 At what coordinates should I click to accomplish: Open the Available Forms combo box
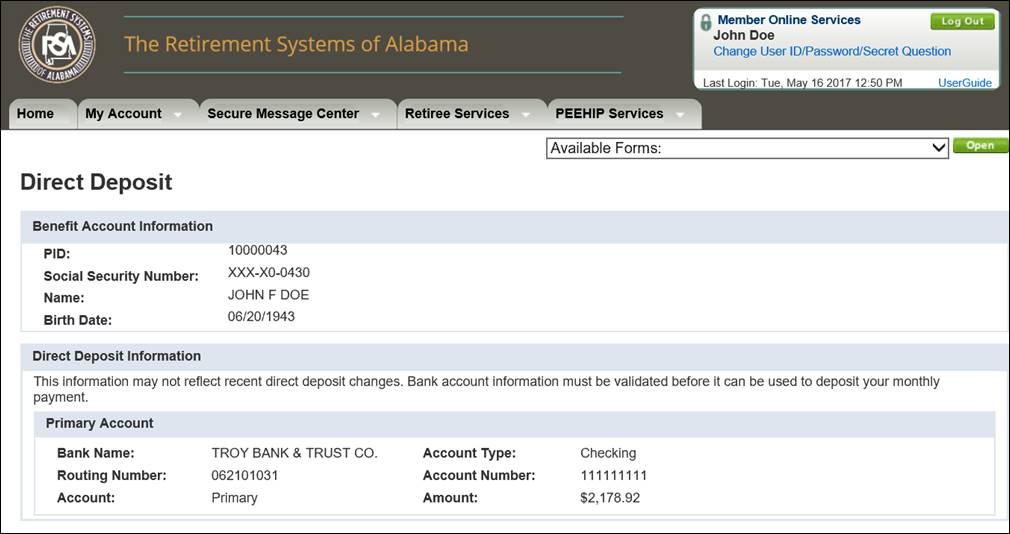tap(747, 148)
